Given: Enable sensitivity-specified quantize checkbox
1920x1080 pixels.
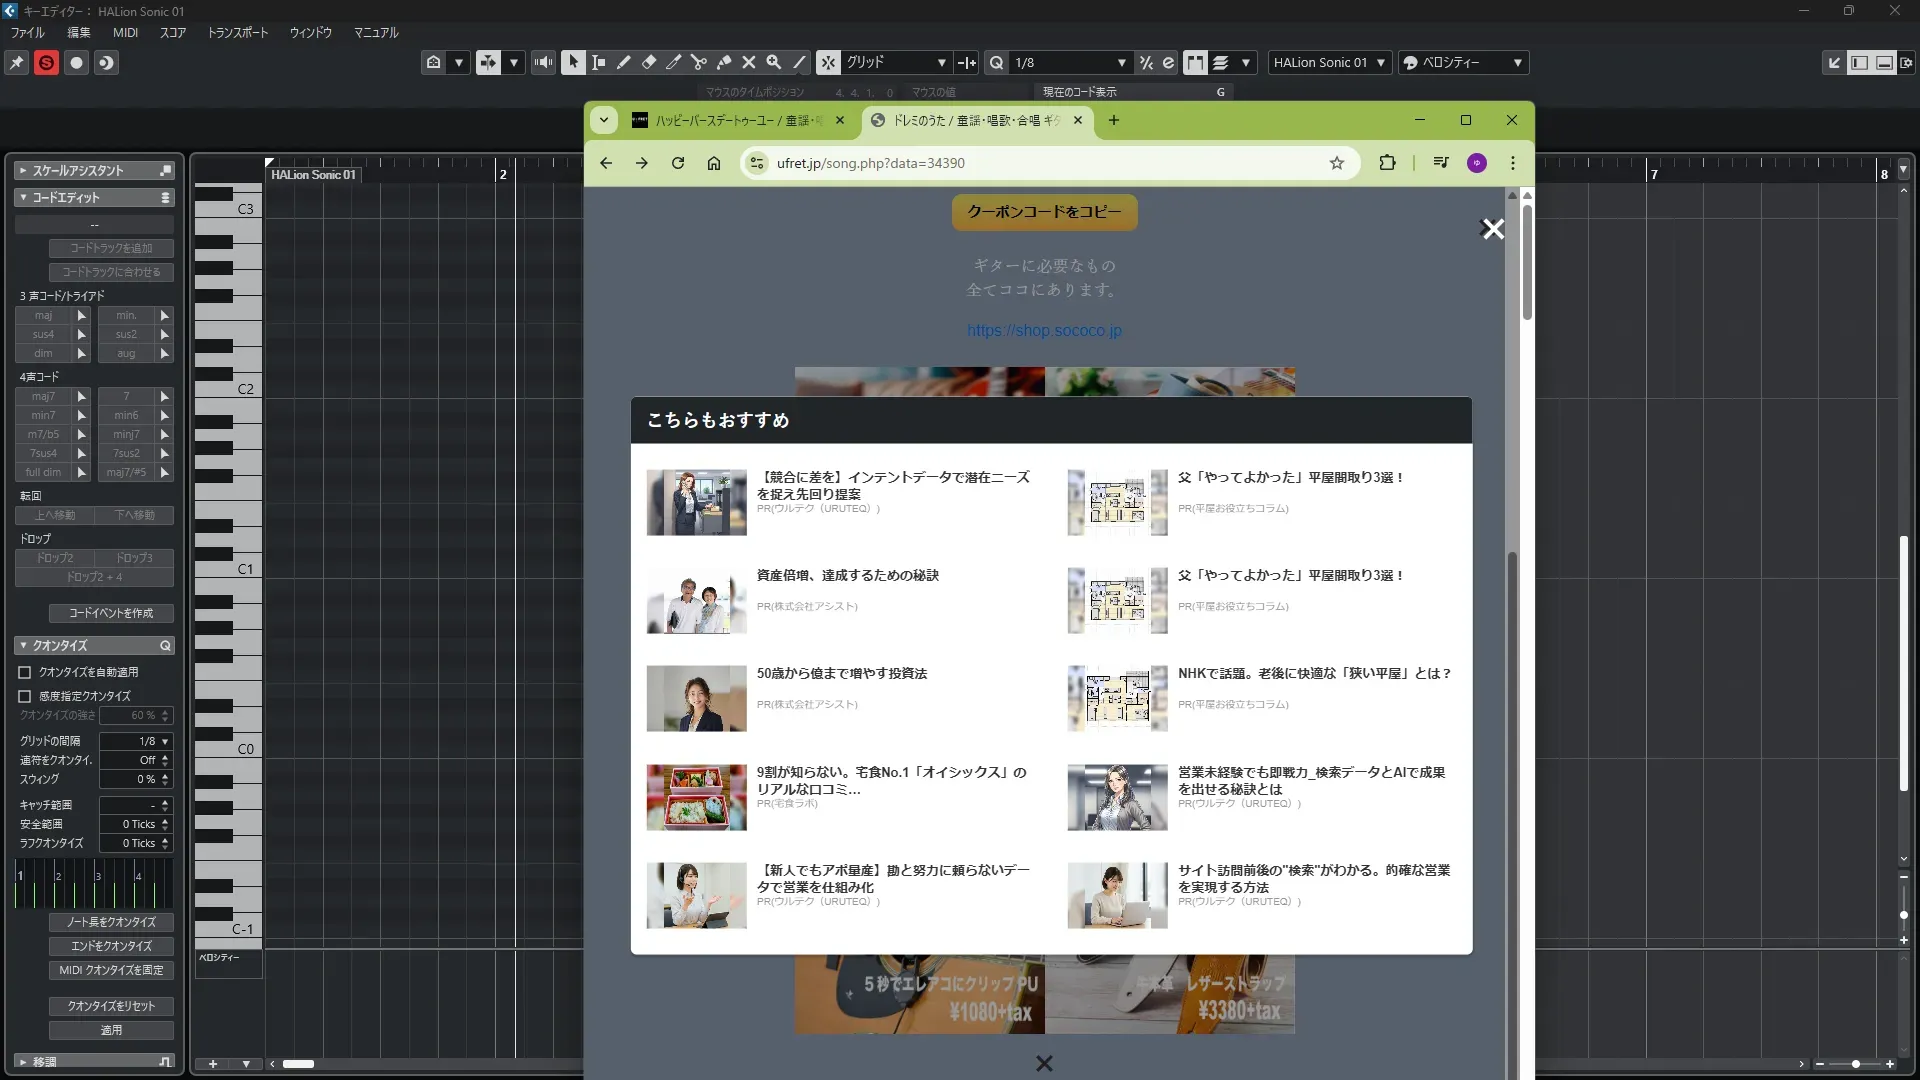Looking at the screenshot, I should click(x=25, y=696).
